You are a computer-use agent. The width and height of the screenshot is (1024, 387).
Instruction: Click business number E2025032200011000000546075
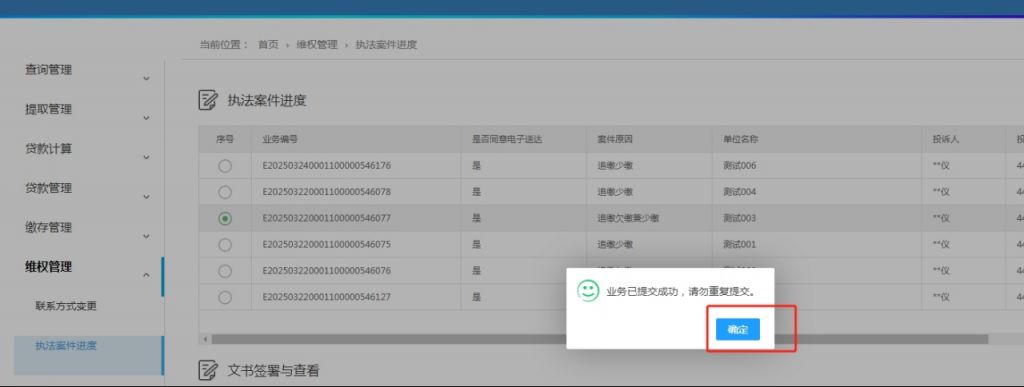point(327,245)
